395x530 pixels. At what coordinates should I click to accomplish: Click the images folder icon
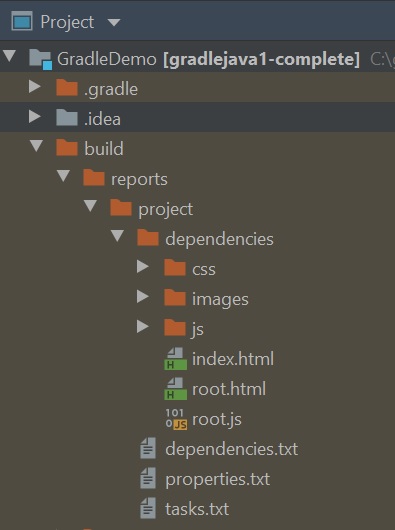[x=175, y=297]
